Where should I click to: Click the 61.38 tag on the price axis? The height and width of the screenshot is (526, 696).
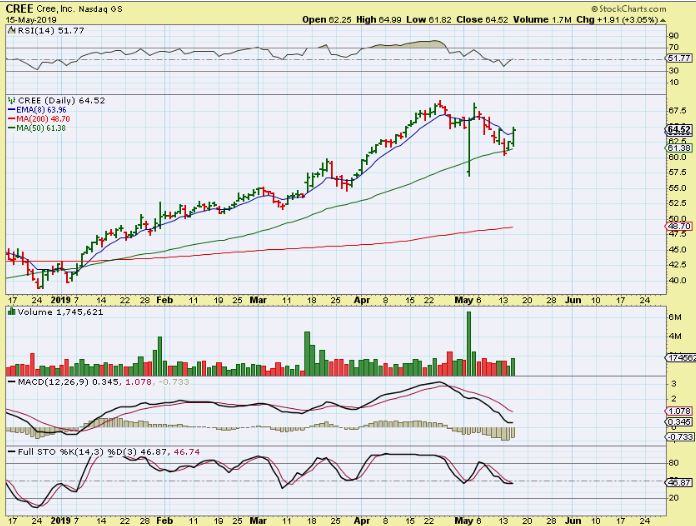(x=679, y=148)
